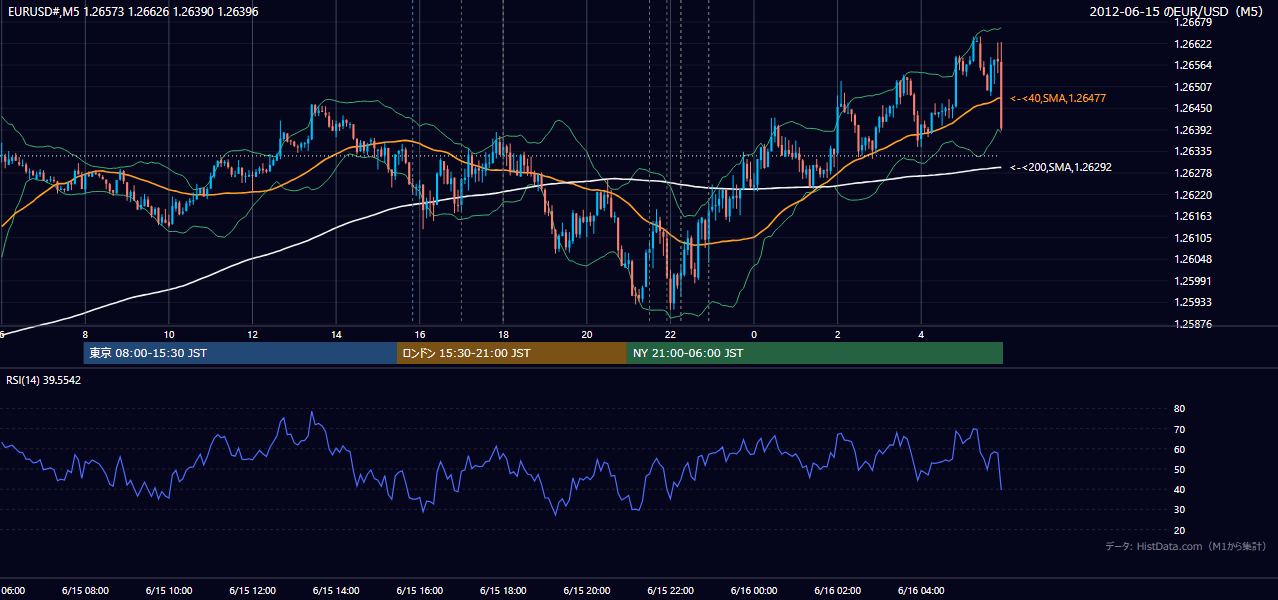Click the RSI scale value 70

tap(1179, 429)
